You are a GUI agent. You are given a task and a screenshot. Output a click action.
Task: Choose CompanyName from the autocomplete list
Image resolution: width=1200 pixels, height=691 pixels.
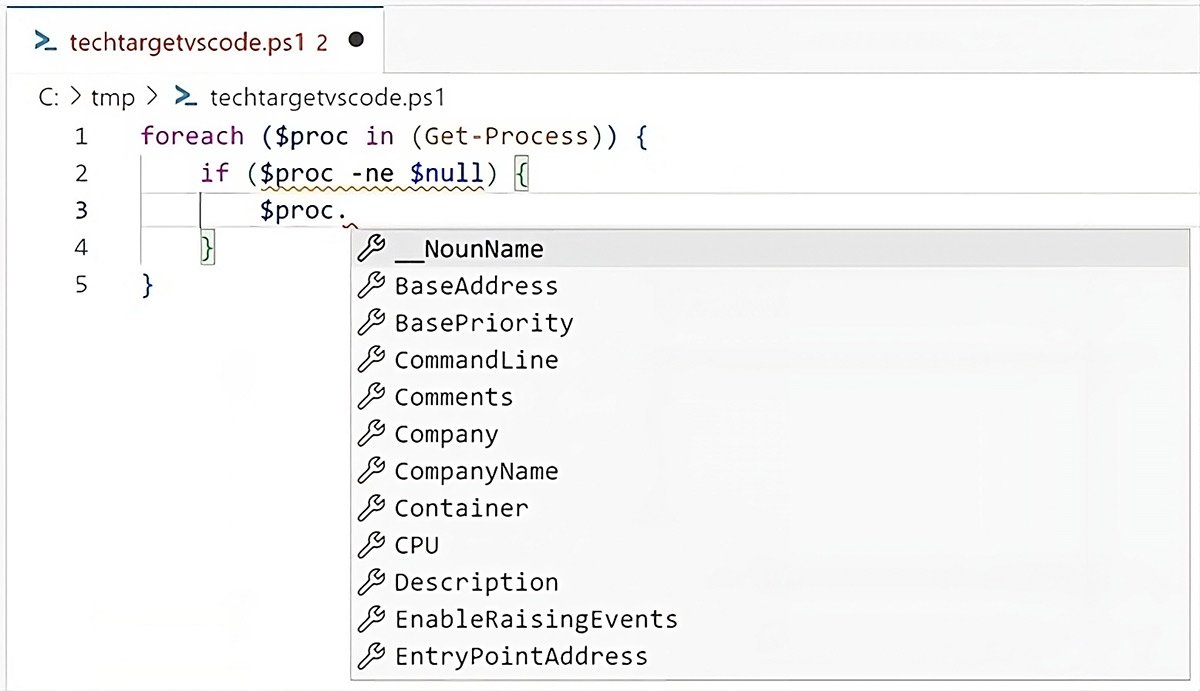(476, 471)
